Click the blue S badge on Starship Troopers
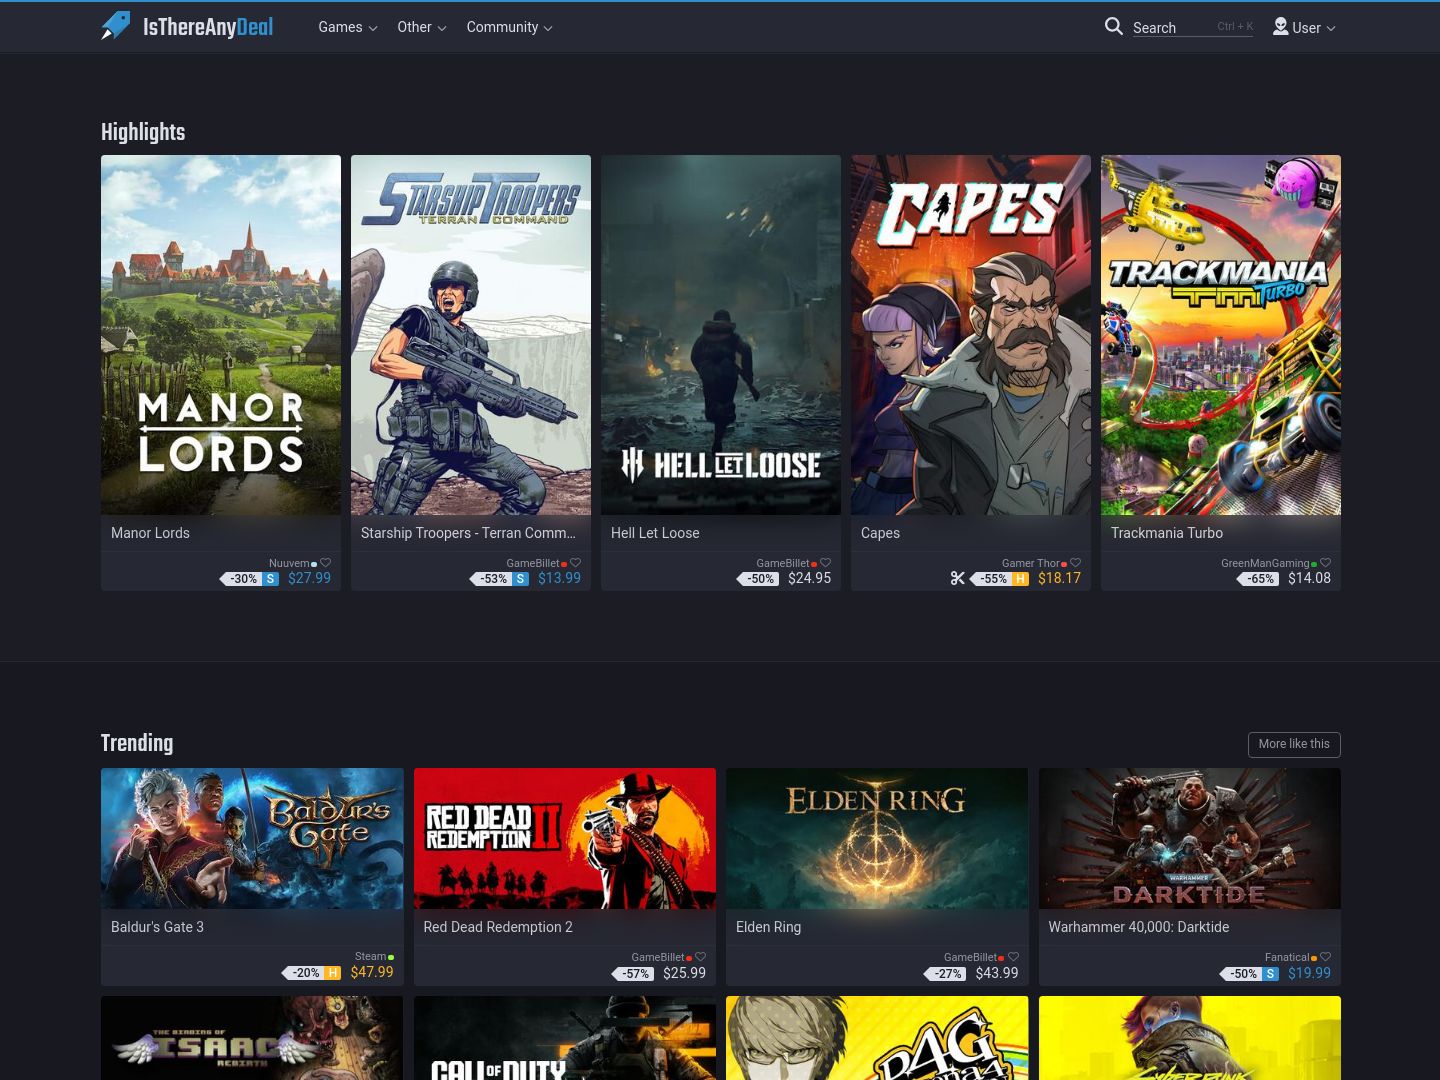Viewport: 1440px width, 1080px height. (520, 578)
